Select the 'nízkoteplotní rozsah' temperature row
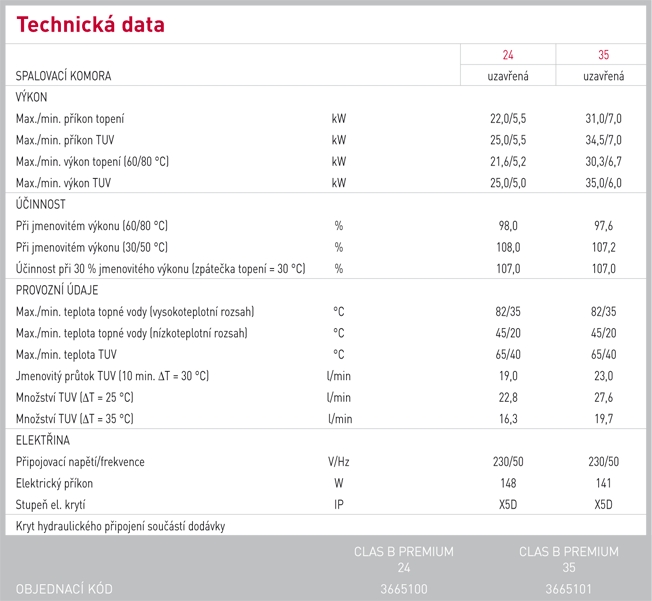 [x=326, y=333]
